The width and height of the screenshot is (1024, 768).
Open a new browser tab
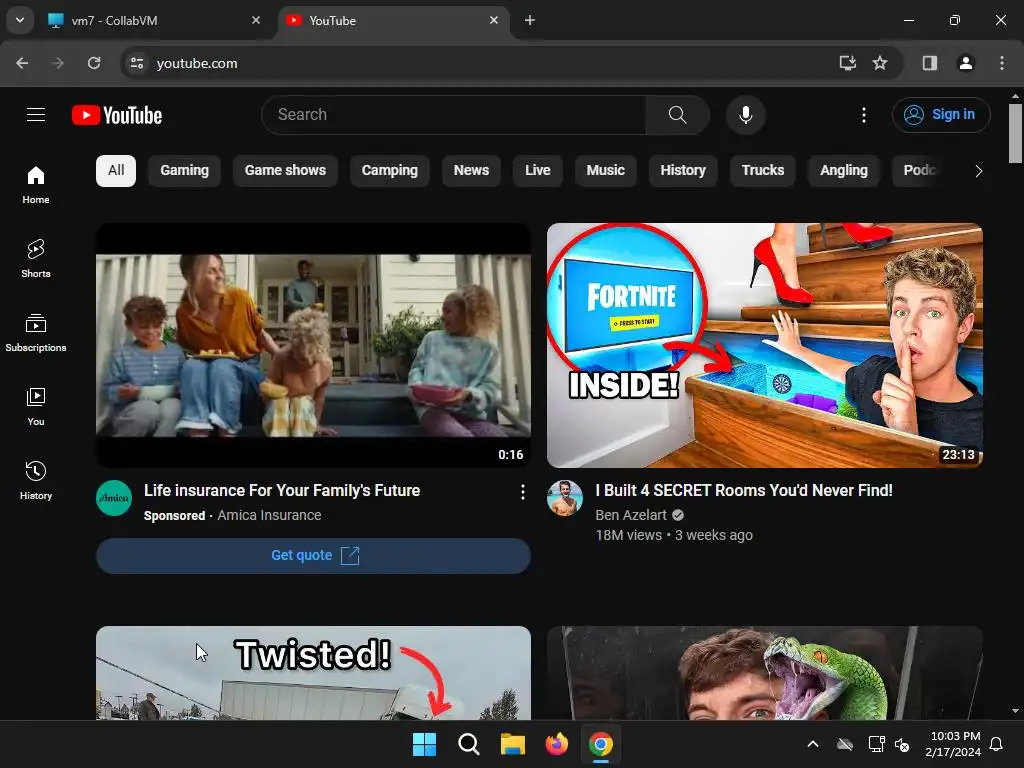pyautogui.click(x=530, y=20)
